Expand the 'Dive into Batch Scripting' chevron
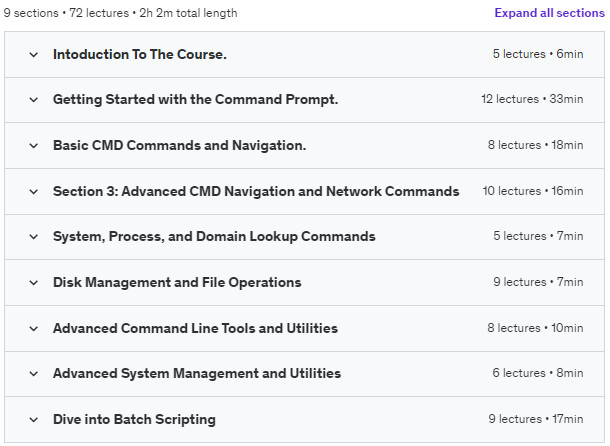This screenshot has width=610, height=446. 34,420
